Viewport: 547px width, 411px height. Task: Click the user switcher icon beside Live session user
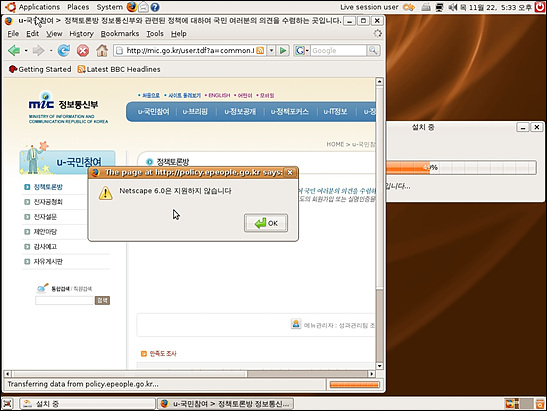(409, 7)
